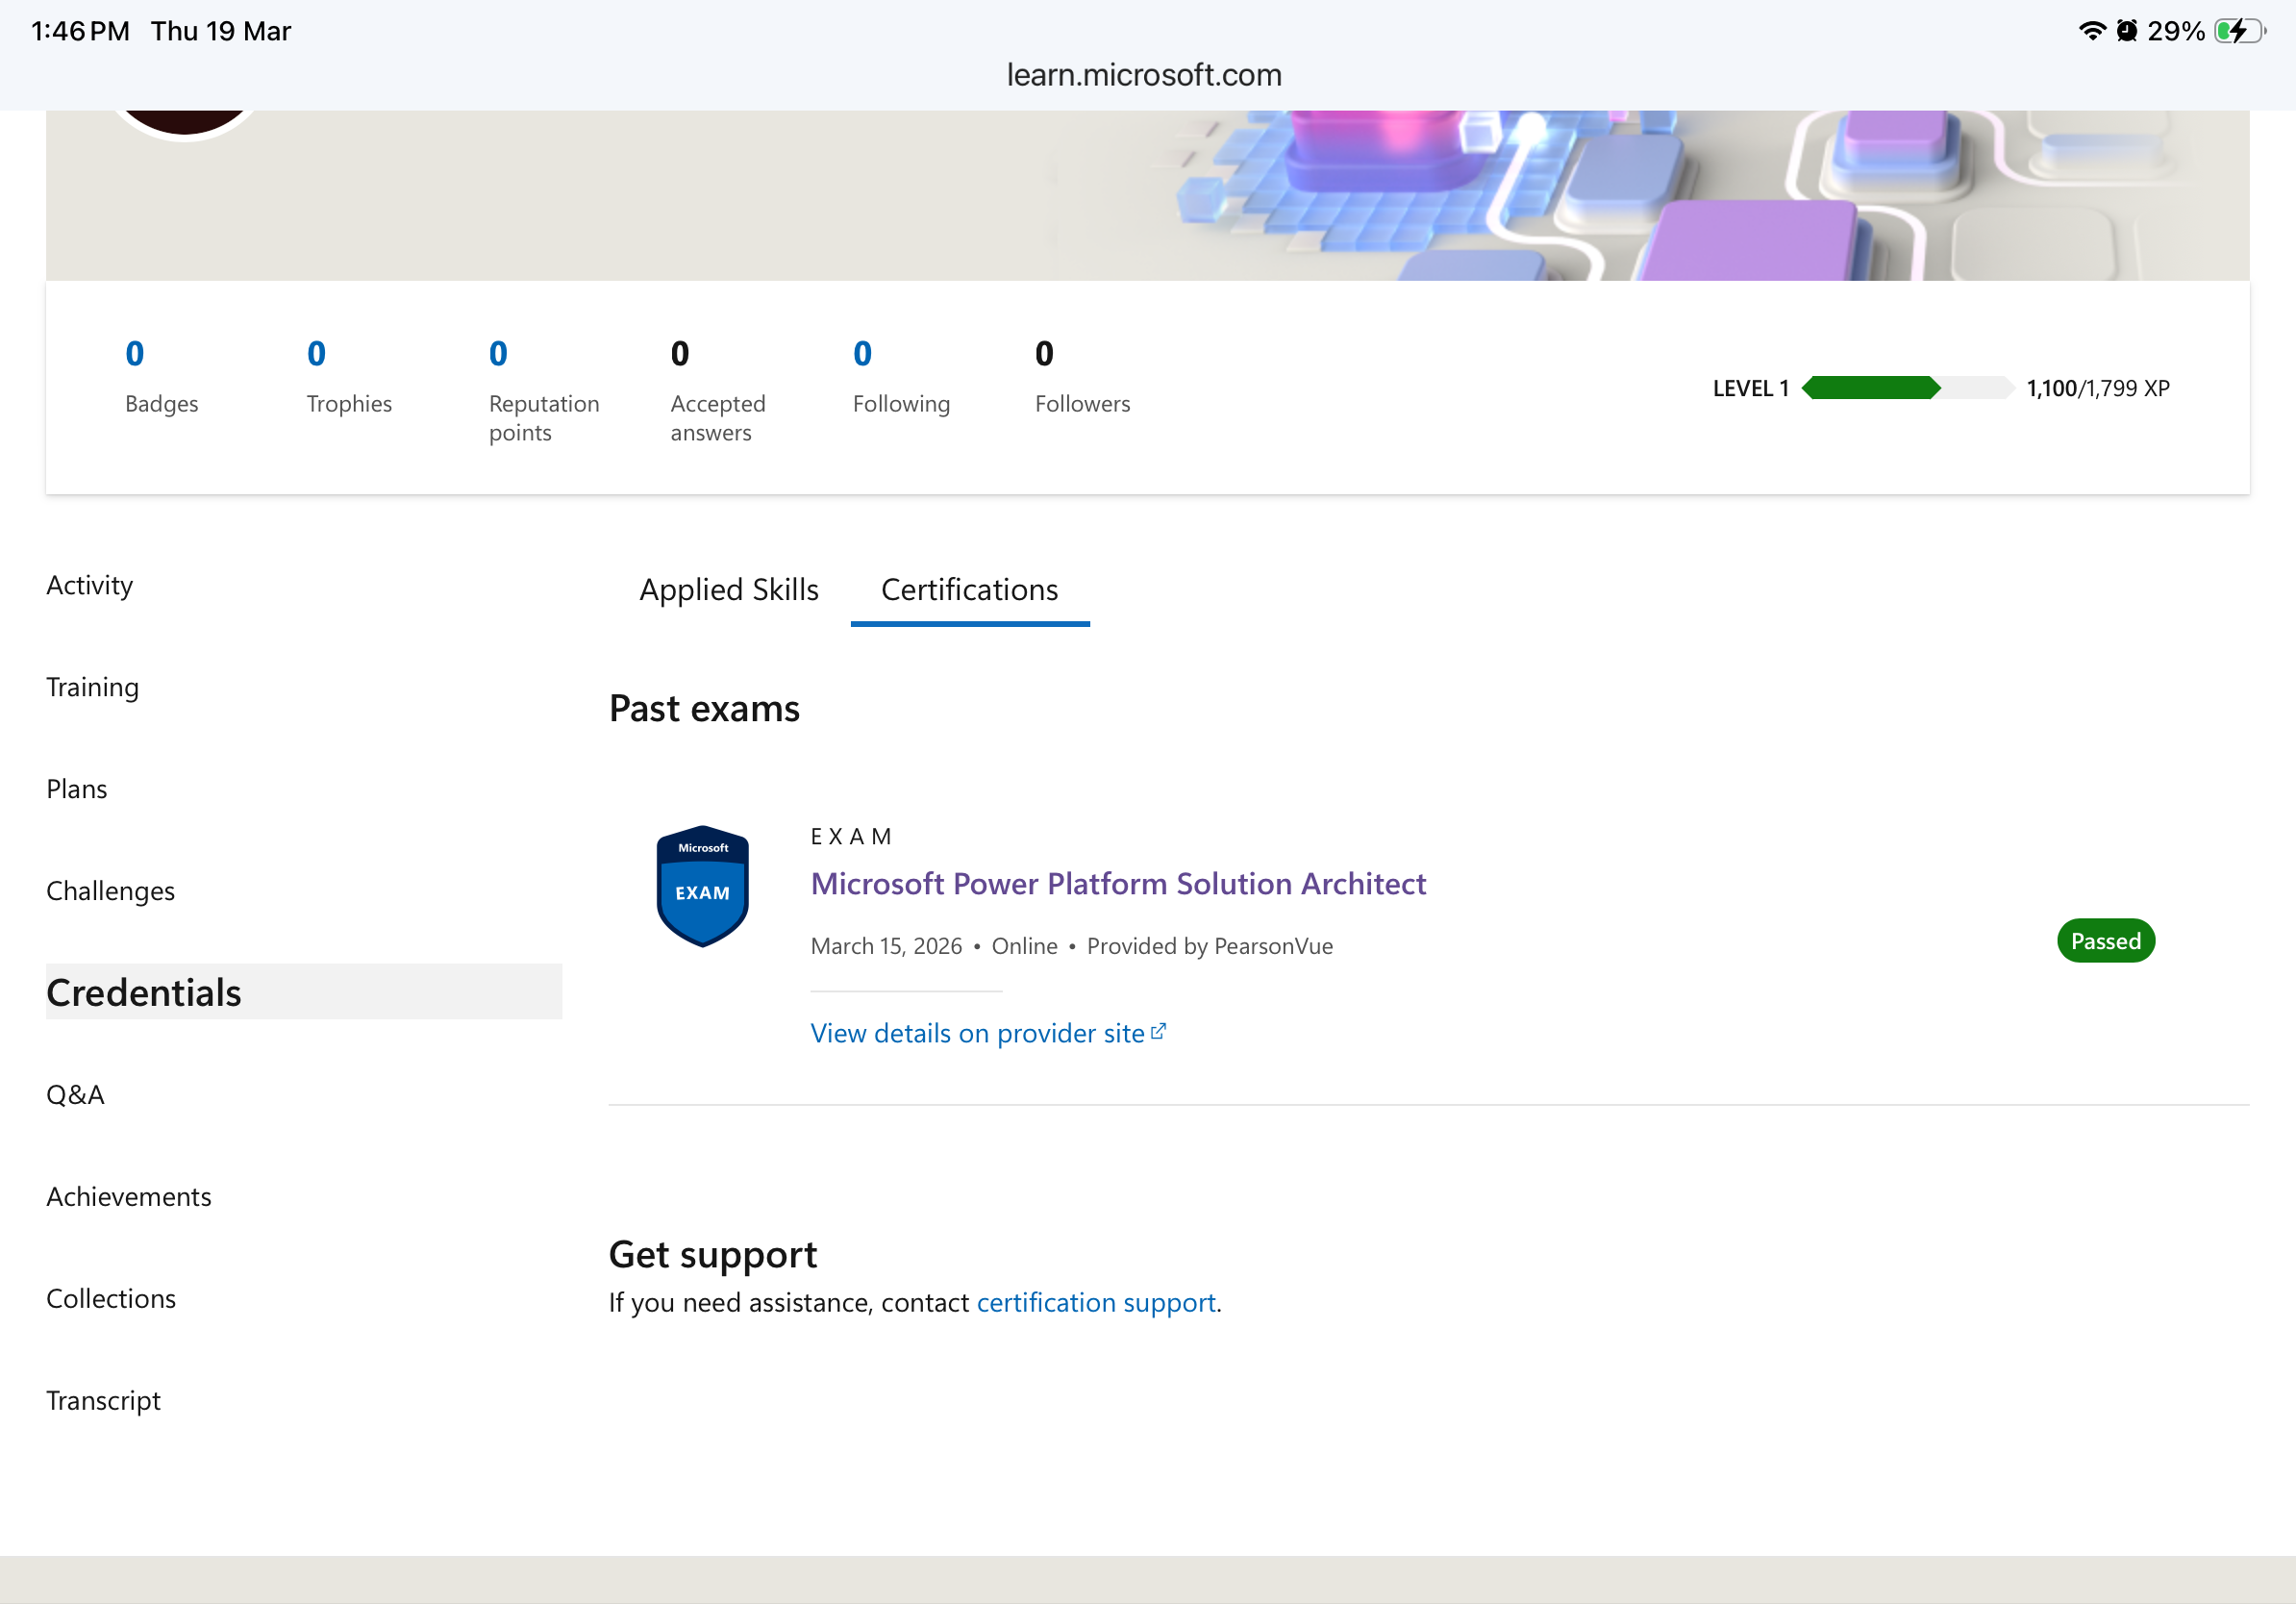This screenshot has width=2296, height=1604.
Task: Click 'March 15, 2026' exam date
Action: pos(886,946)
